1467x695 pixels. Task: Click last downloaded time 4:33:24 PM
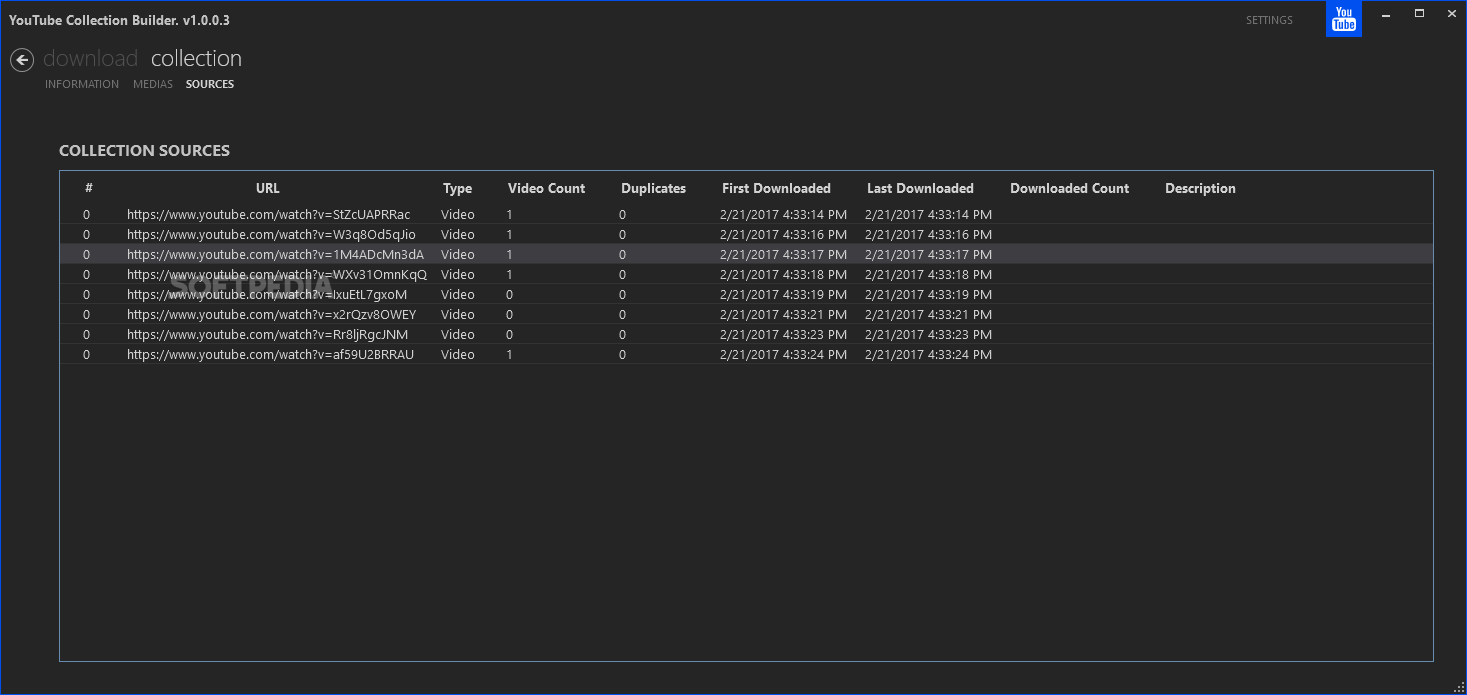coord(928,354)
